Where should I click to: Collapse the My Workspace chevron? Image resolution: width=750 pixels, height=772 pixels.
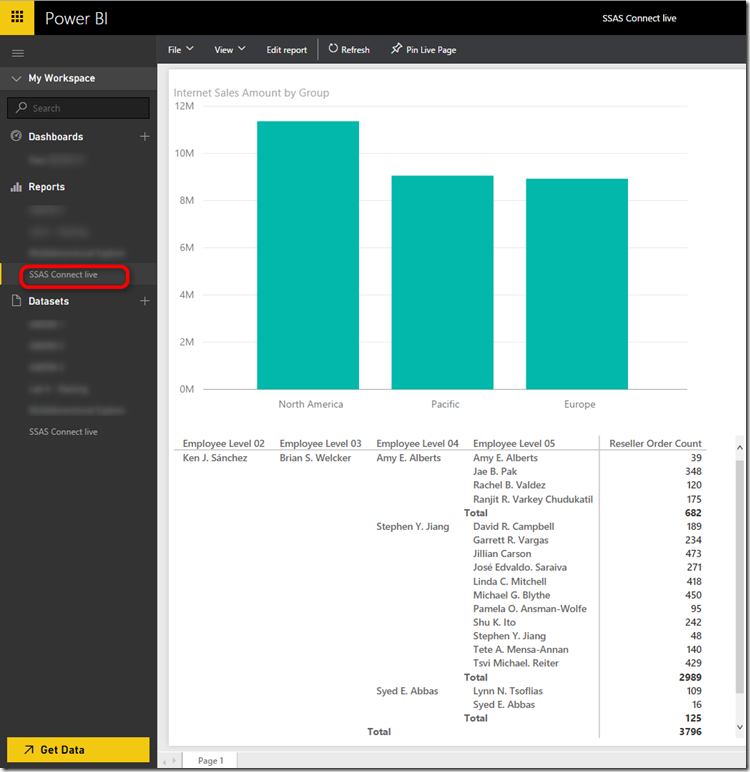tap(16, 78)
